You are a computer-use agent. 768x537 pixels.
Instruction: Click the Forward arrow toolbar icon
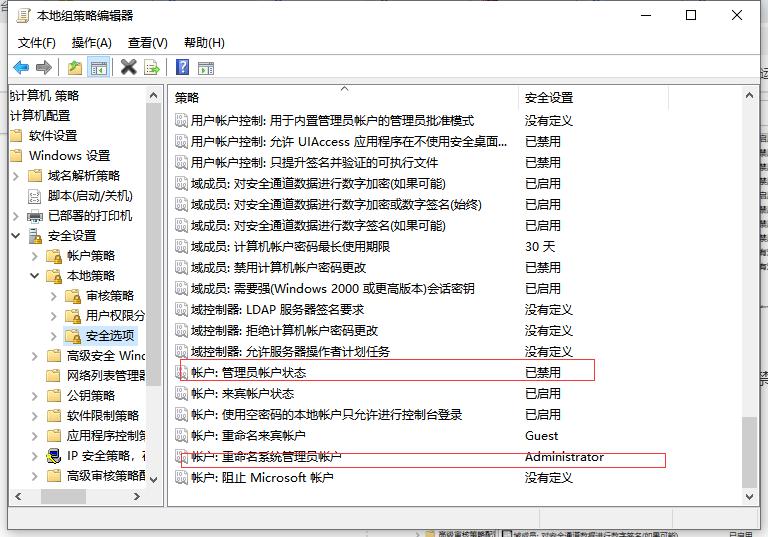[44, 67]
